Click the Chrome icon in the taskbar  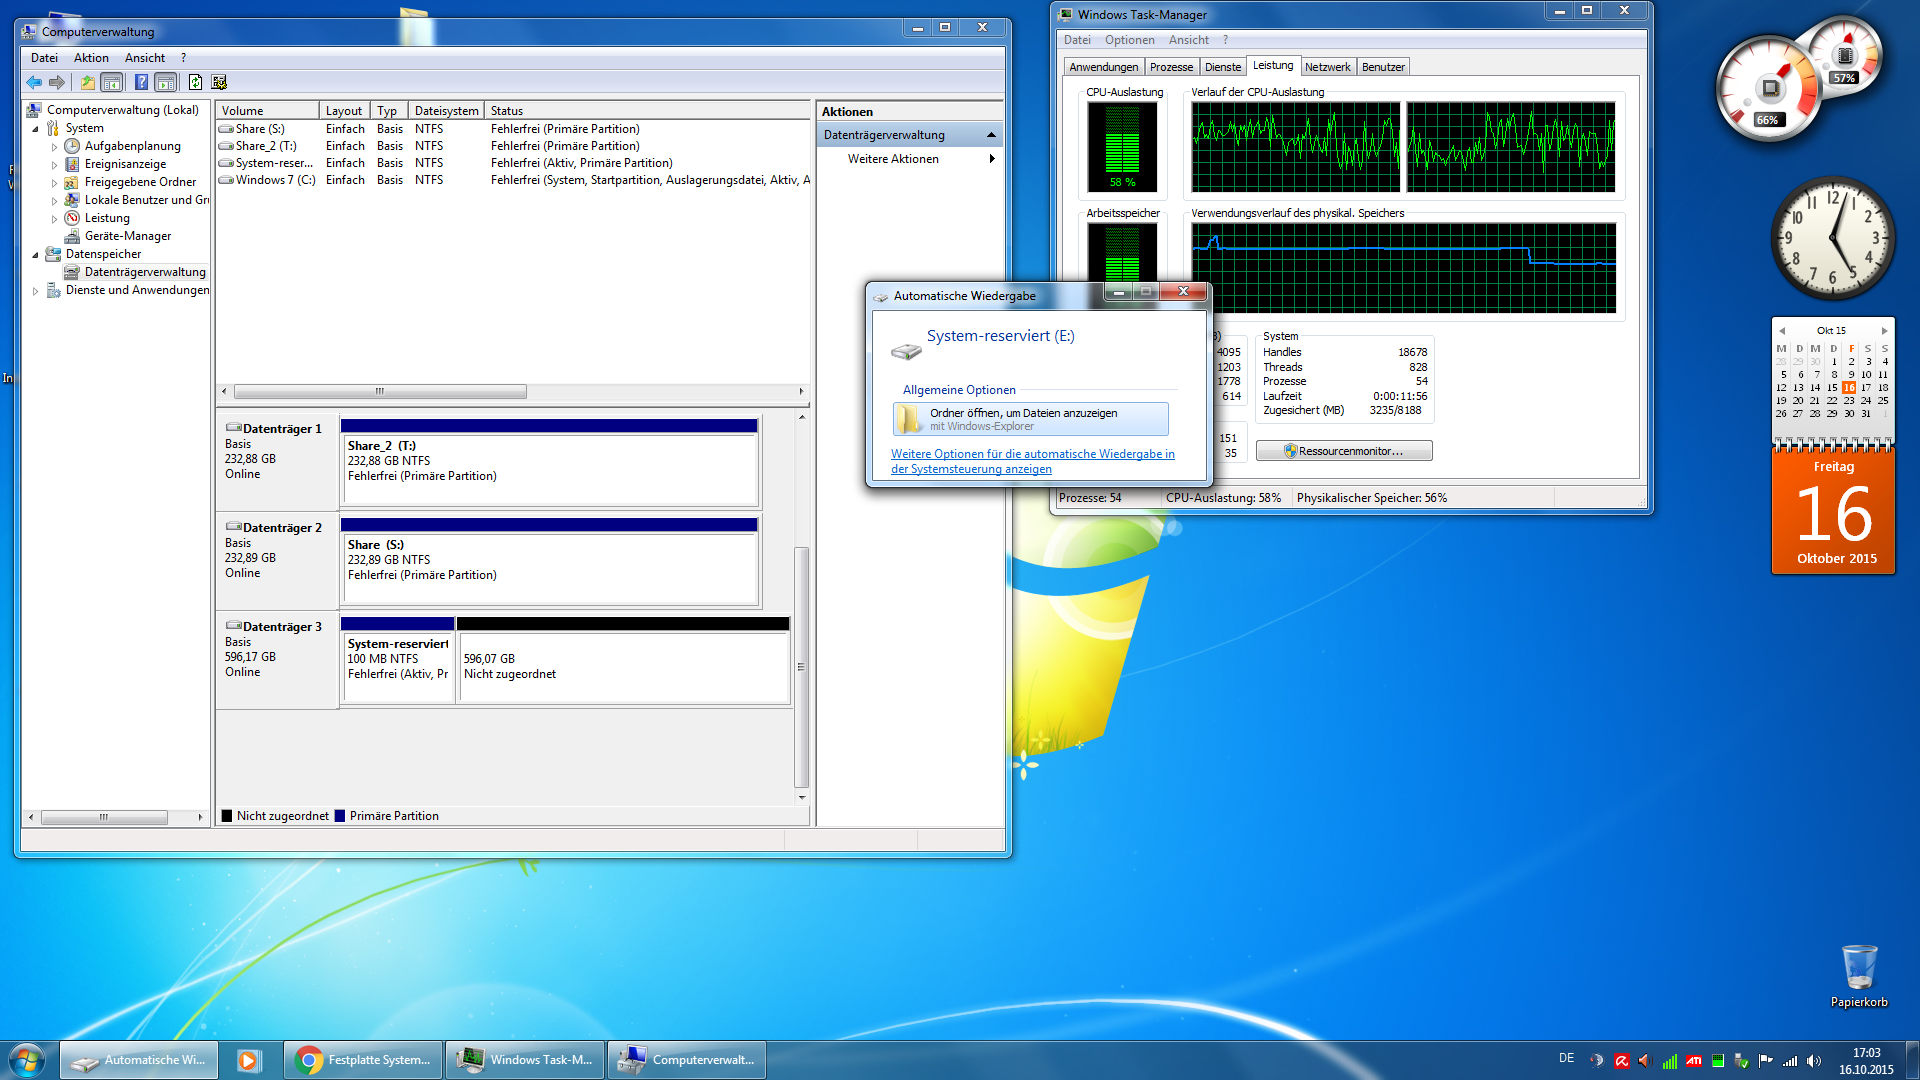310,1060
